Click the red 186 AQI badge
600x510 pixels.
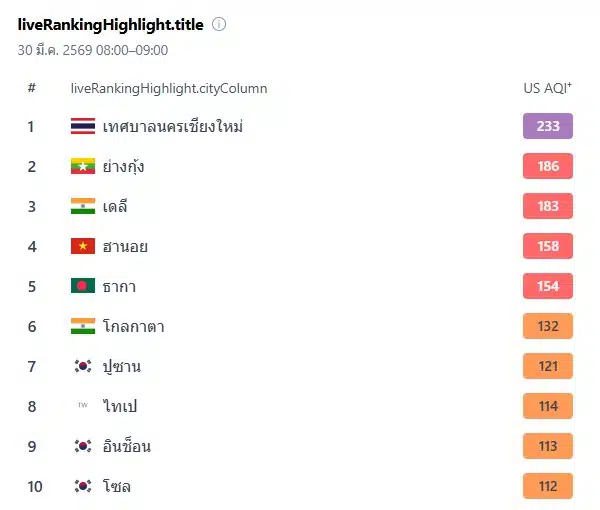click(548, 166)
